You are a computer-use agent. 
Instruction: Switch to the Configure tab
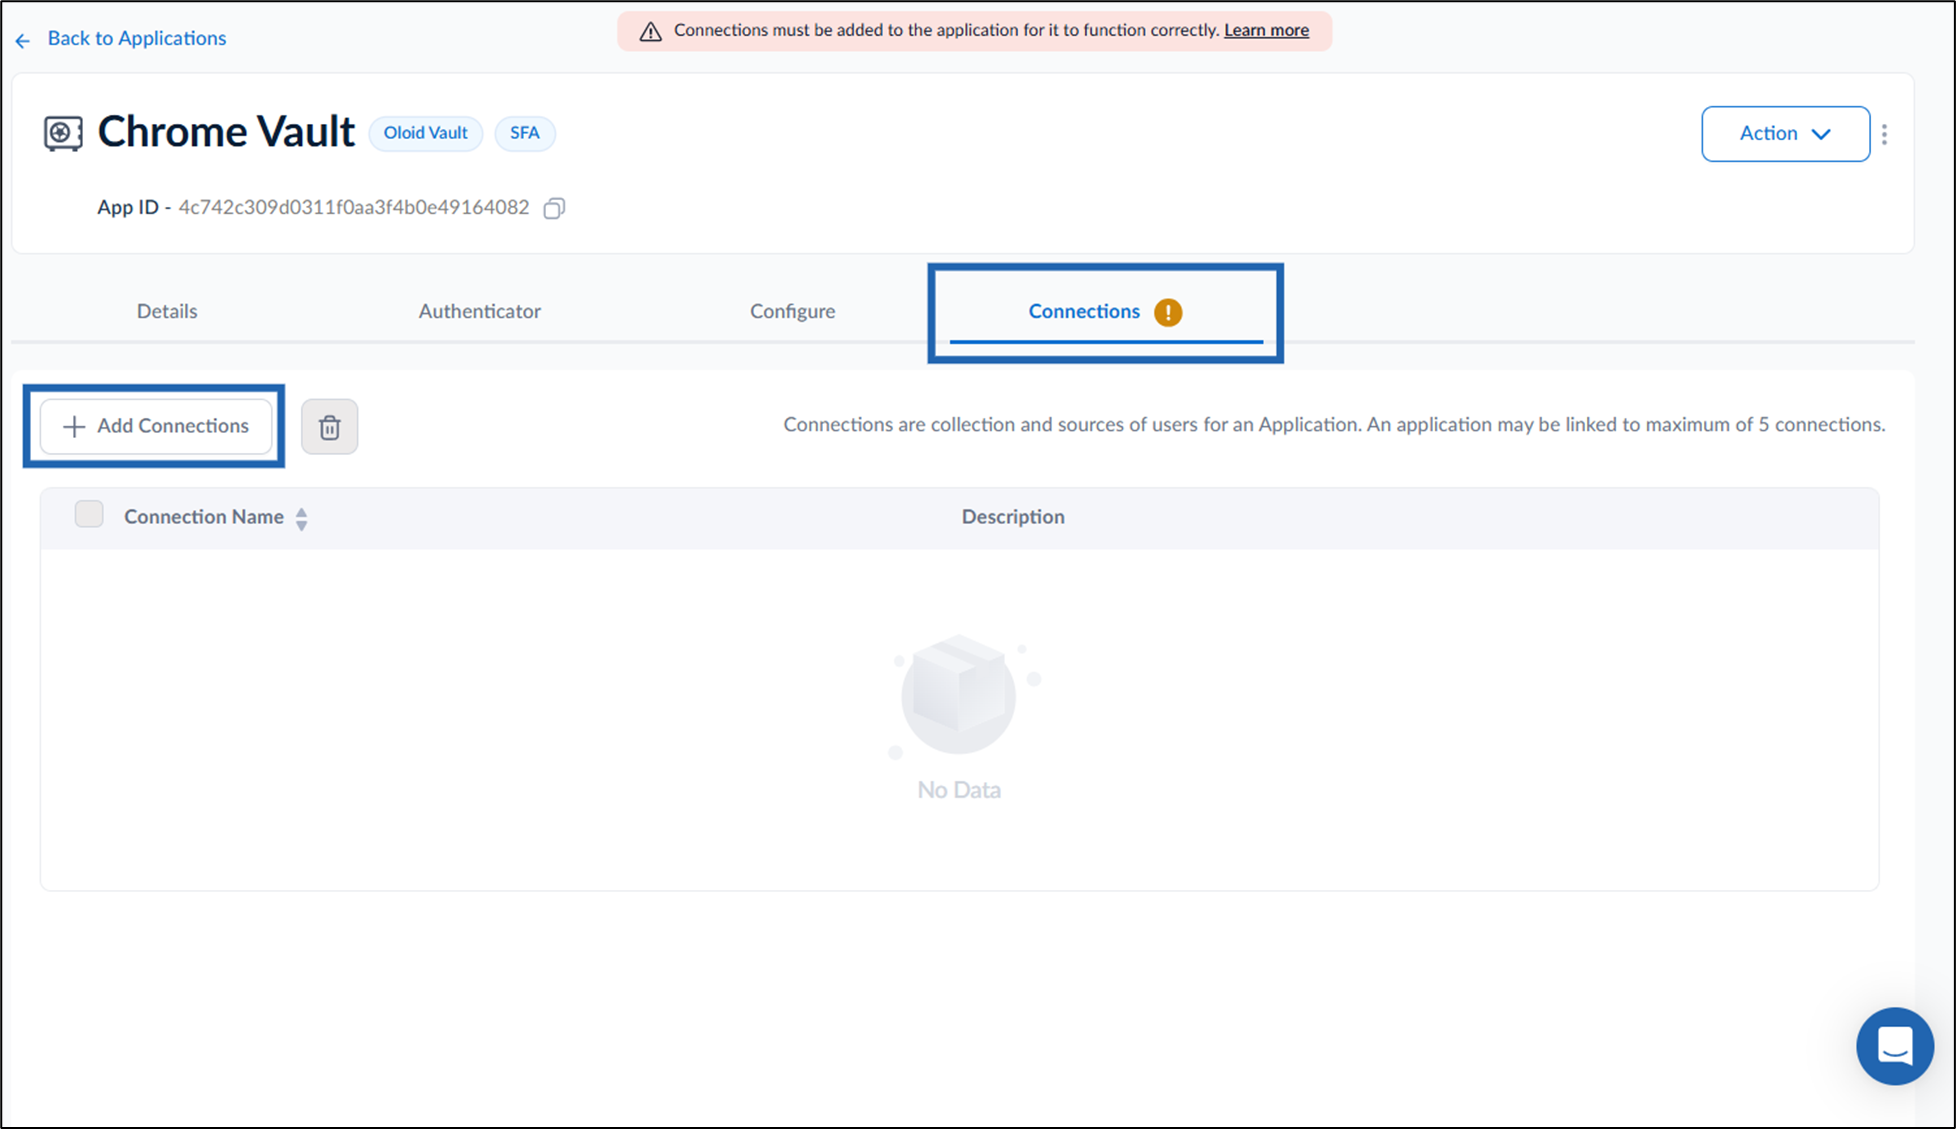[x=792, y=311]
